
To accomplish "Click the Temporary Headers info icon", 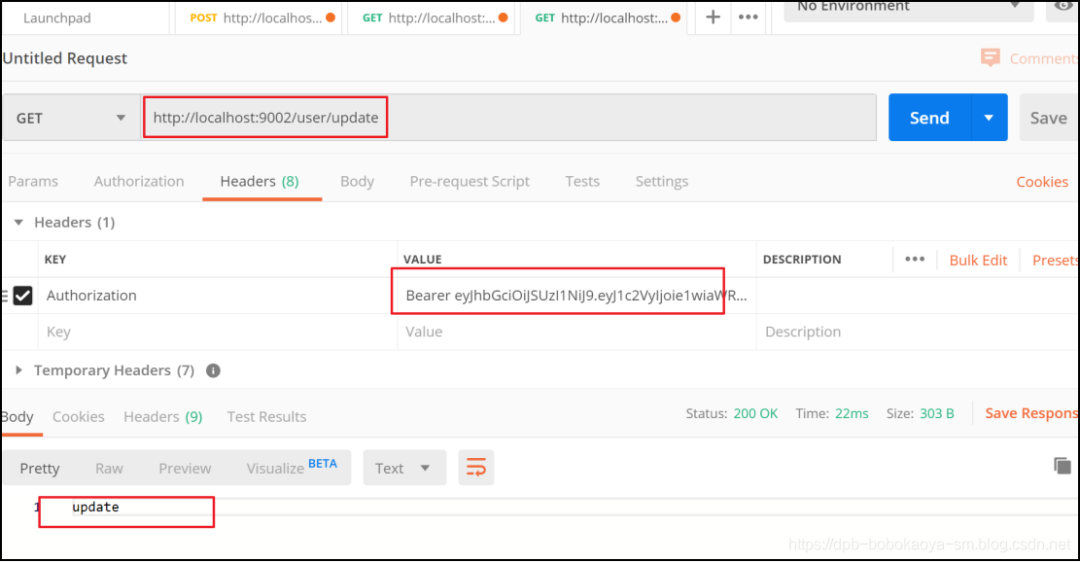I will (214, 371).
